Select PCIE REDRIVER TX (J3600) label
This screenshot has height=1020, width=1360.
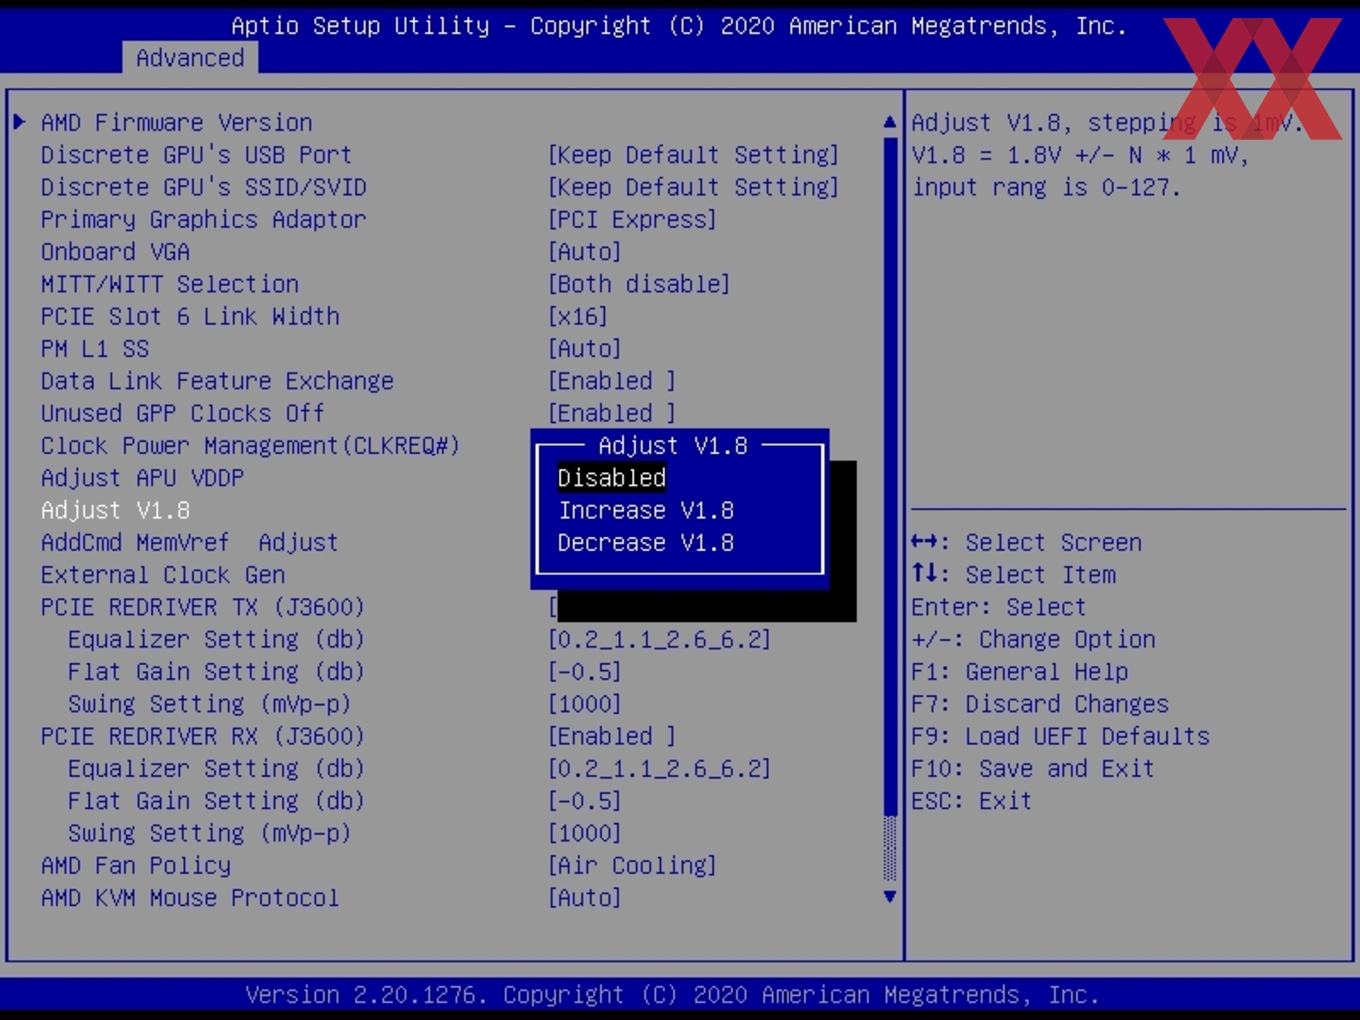(203, 607)
